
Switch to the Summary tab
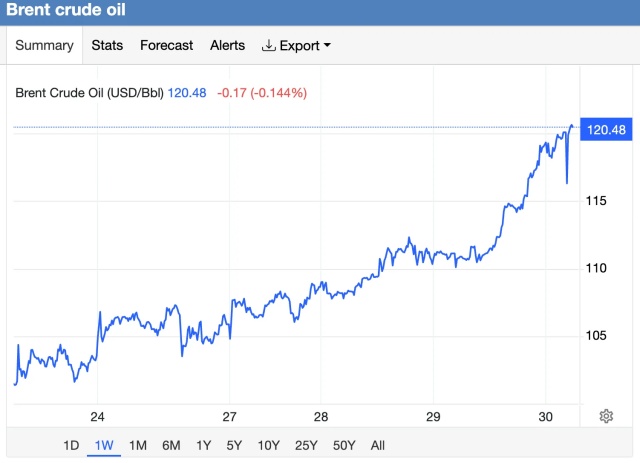pos(44,45)
